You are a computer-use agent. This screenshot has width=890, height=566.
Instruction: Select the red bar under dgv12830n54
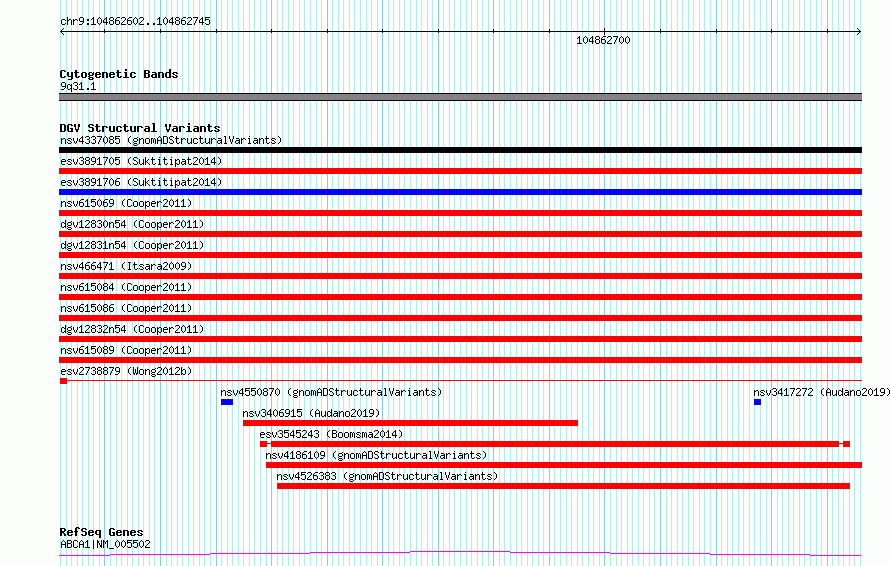(460, 234)
